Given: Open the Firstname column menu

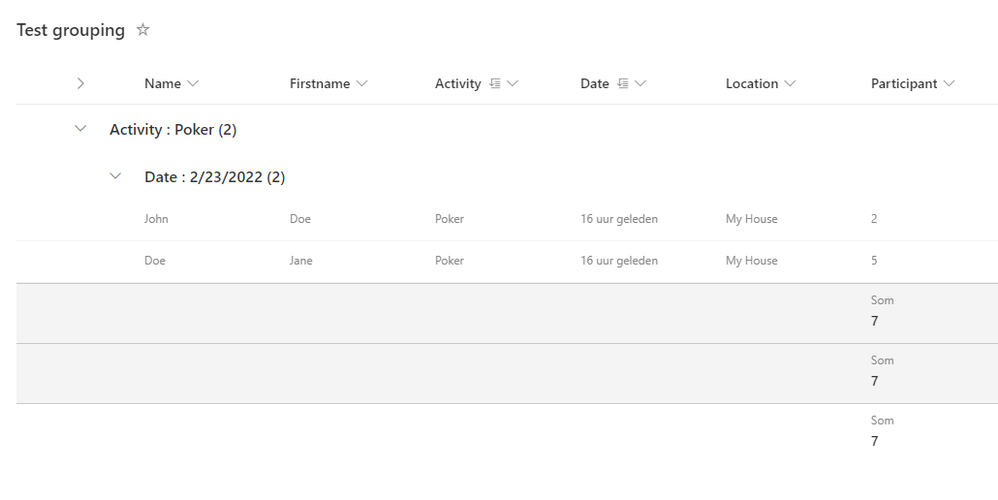Looking at the screenshot, I should [x=362, y=84].
